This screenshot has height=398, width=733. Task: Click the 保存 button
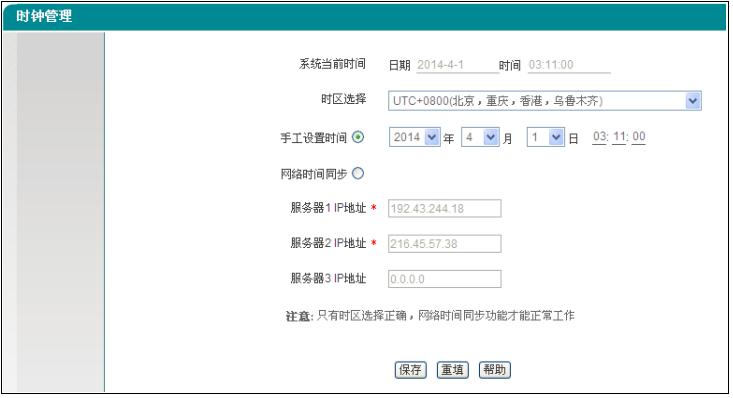[410, 370]
